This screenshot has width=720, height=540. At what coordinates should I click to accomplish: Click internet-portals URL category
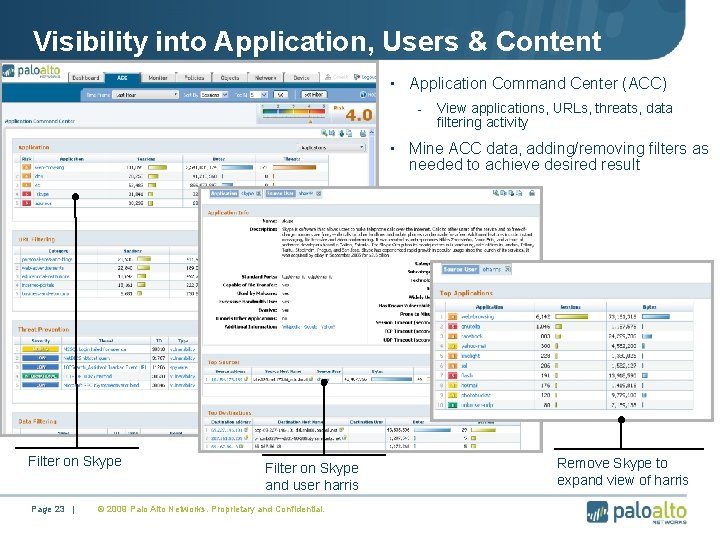coord(38,285)
